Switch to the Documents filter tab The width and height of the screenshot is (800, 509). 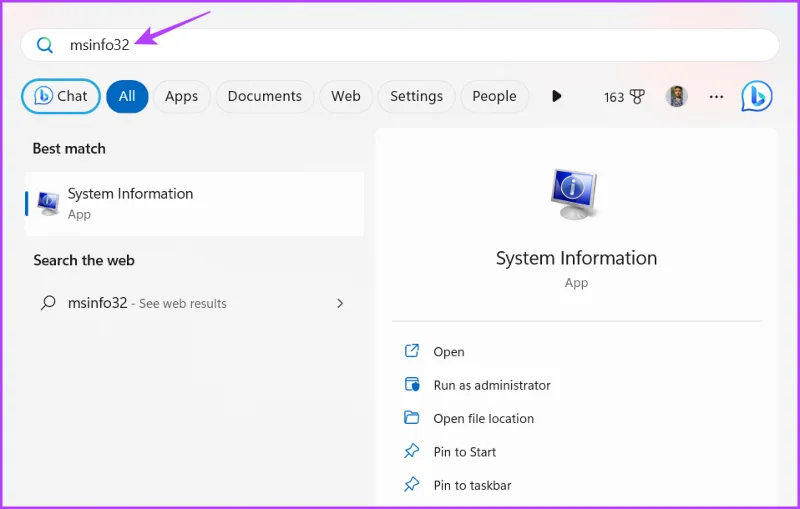tap(265, 96)
